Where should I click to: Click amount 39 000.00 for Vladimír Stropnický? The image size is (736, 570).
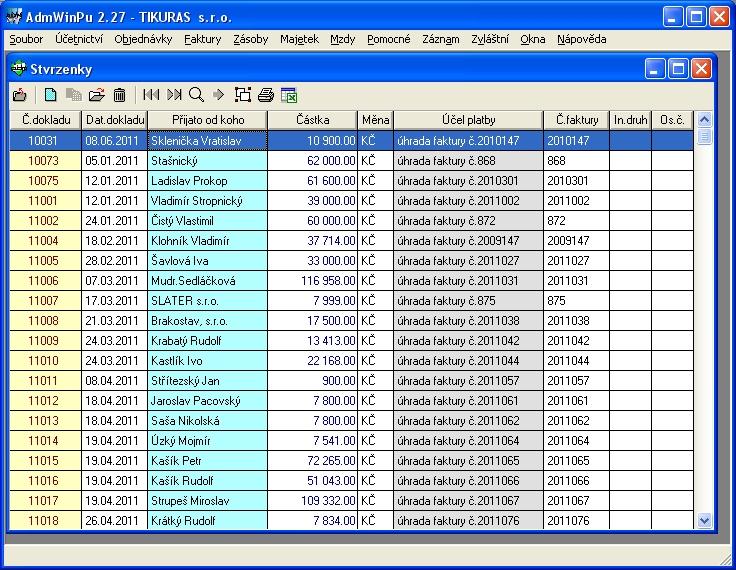312,201
